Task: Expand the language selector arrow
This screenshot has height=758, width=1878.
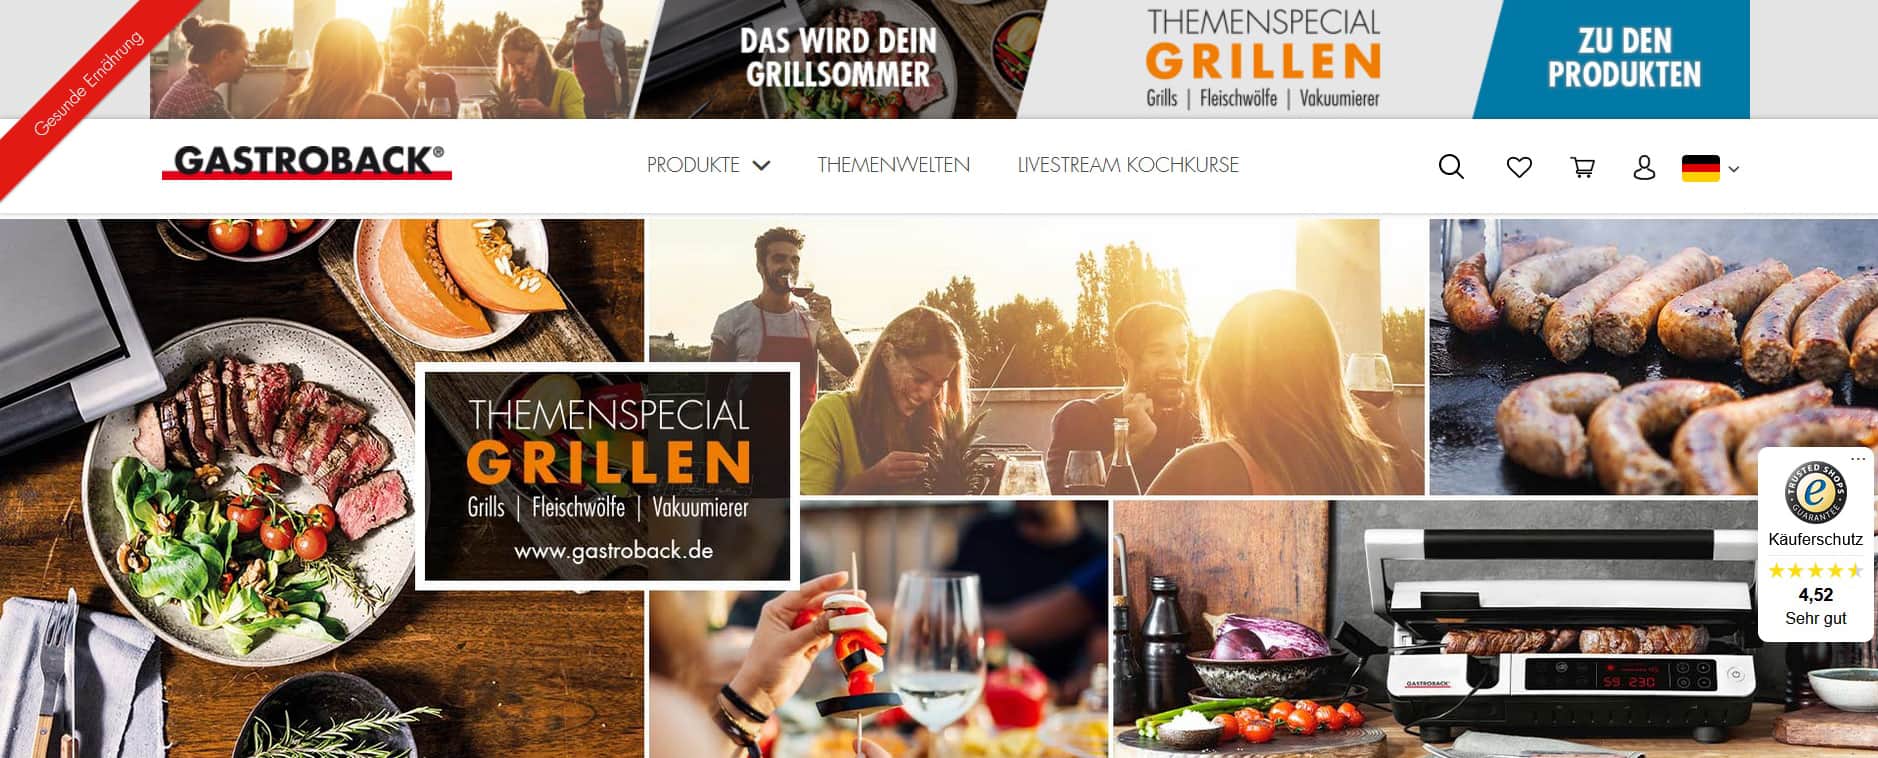Action: (x=1734, y=169)
